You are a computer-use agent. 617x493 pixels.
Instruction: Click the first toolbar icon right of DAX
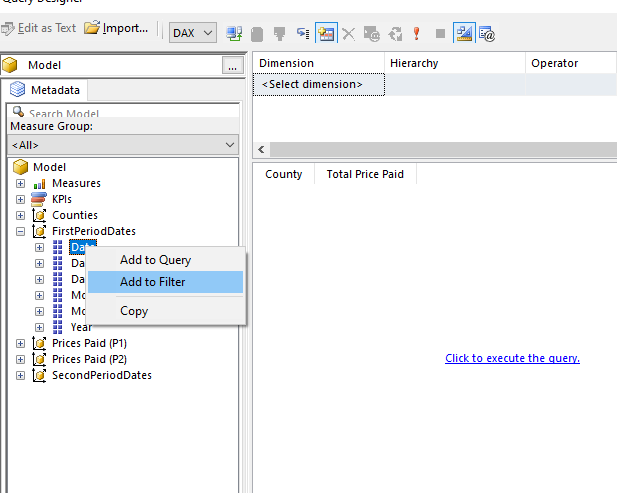click(x=234, y=33)
